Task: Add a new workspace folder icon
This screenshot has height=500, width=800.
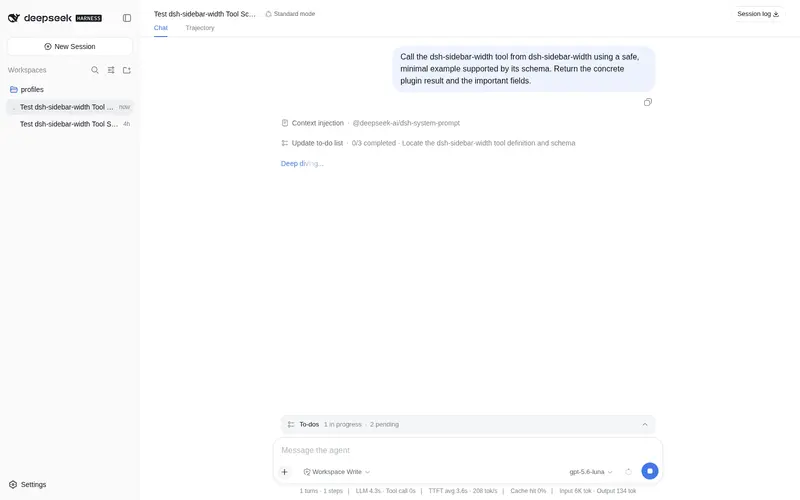Action: [127, 70]
